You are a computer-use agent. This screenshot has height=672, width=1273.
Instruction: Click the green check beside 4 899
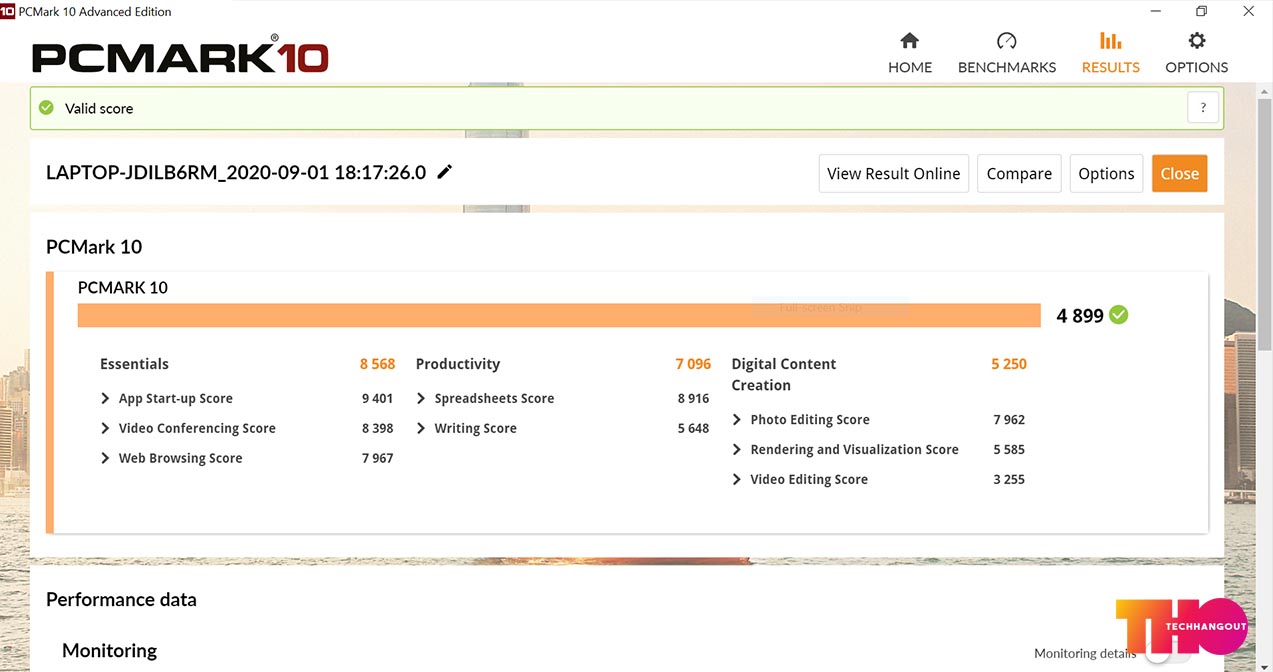1119,315
